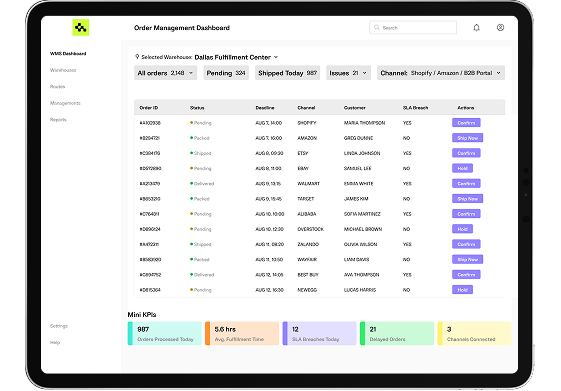Click the Status column header
Screen dimensions: 561x391
[x=197, y=108]
